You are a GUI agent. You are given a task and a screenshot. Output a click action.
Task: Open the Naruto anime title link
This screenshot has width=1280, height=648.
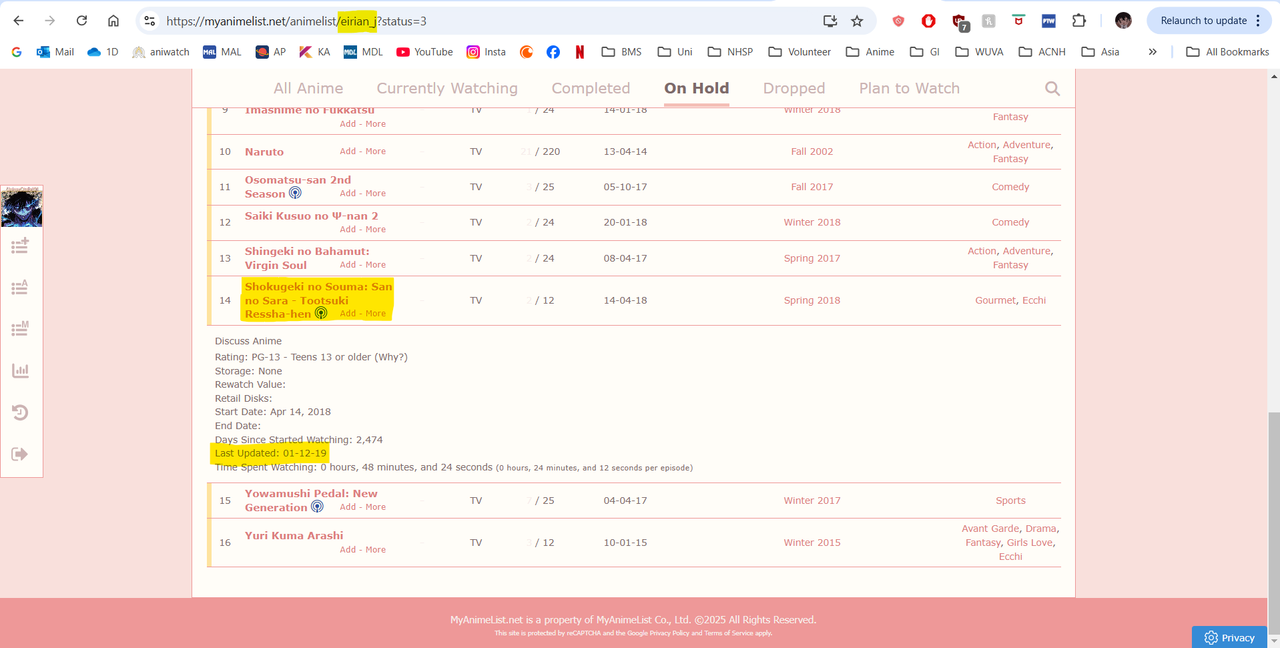tap(264, 152)
